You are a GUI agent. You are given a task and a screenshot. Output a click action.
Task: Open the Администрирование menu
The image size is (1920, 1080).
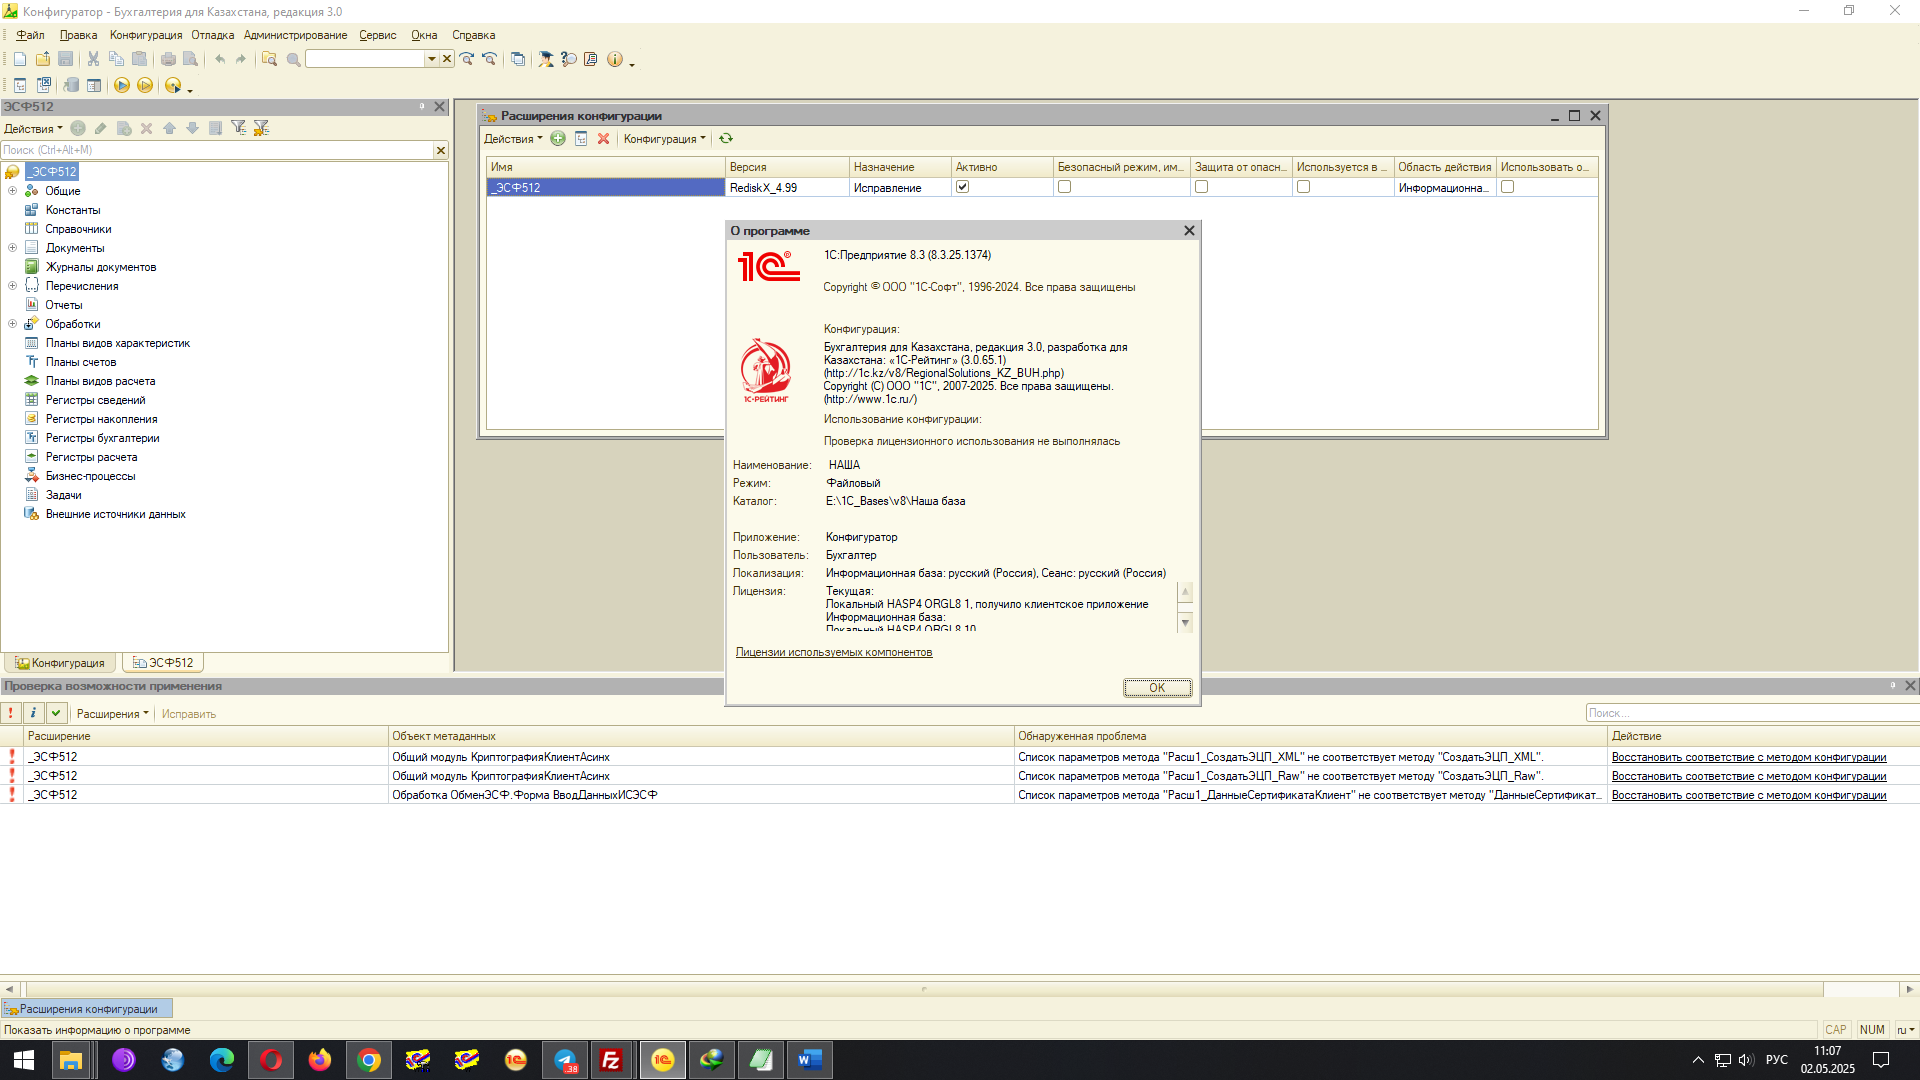pyautogui.click(x=296, y=35)
